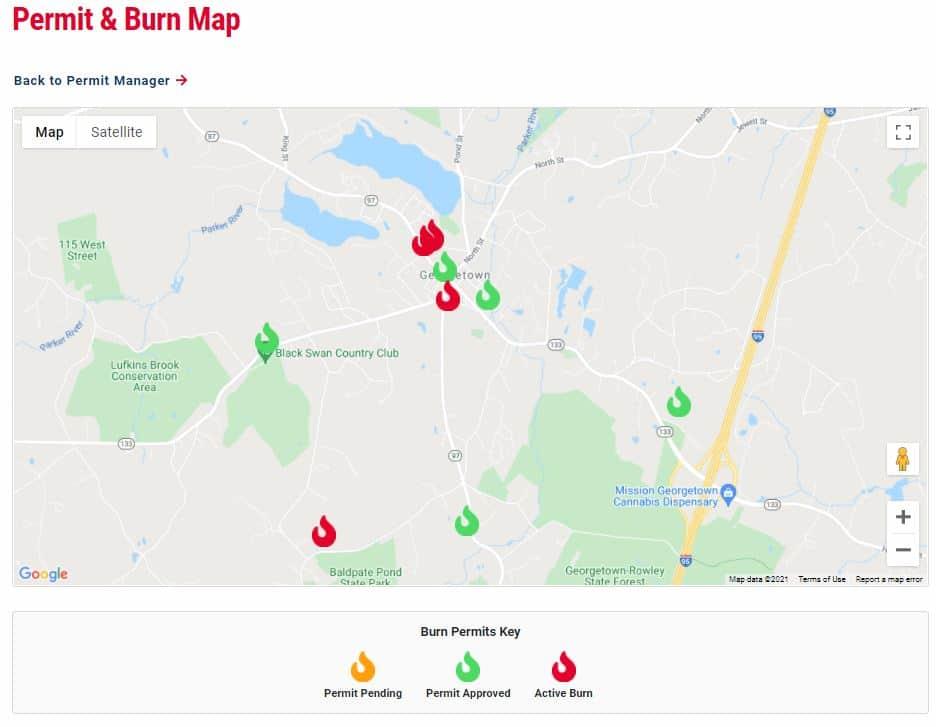Click the Google logo on the map
This screenshot has width=936, height=727.
(x=43, y=574)
